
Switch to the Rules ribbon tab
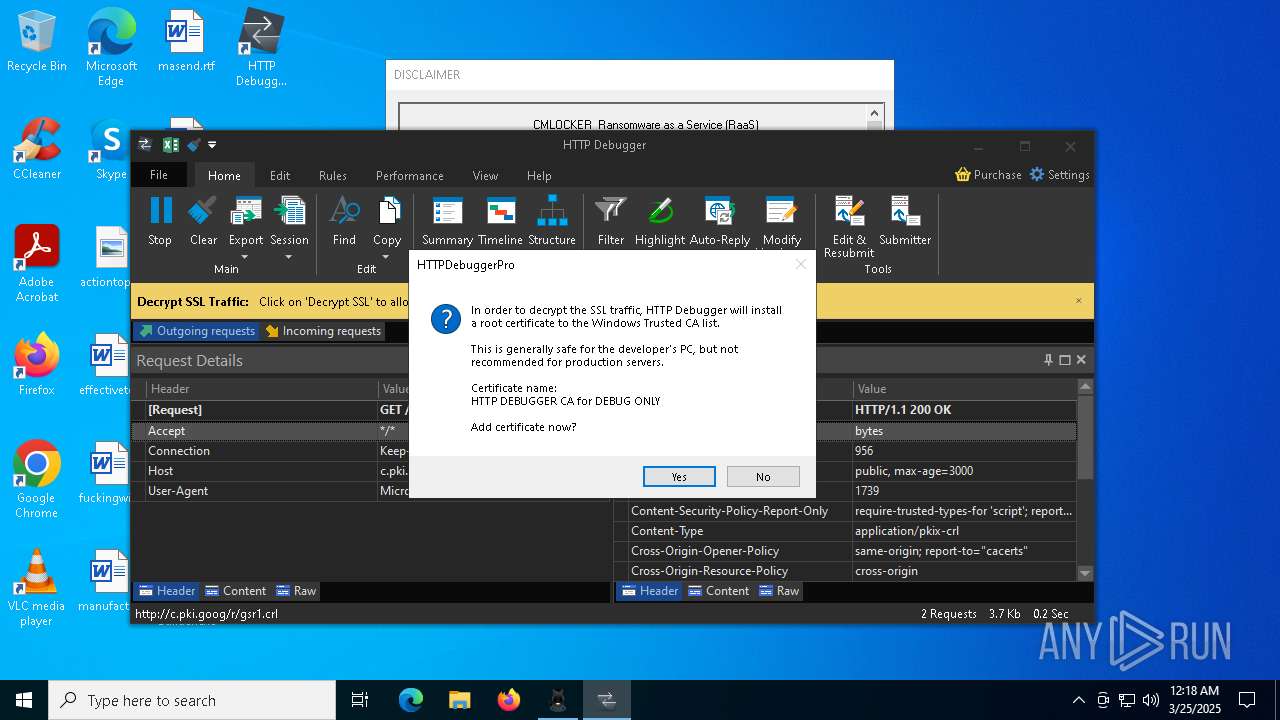[x=333, y=175]
